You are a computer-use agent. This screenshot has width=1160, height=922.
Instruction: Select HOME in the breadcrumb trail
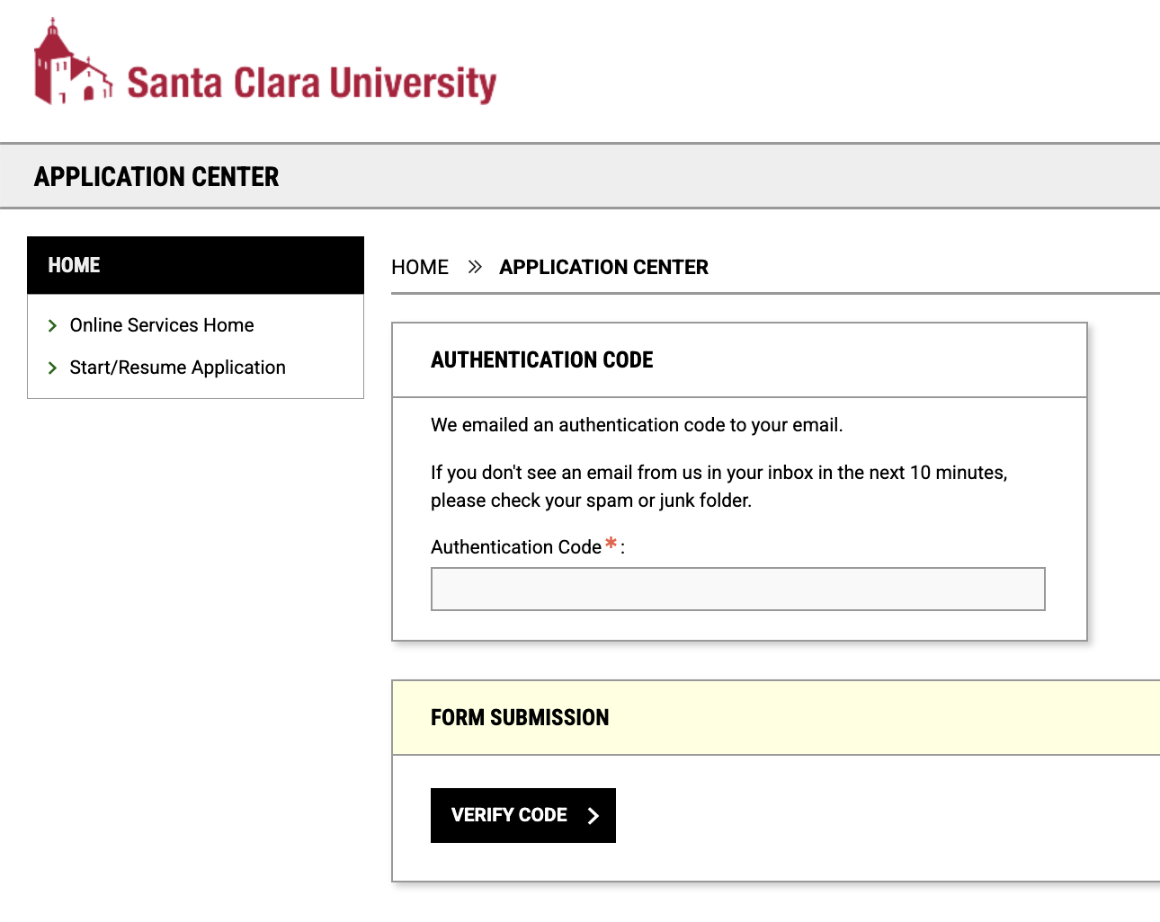pyautogui.click(x=419, y=266)
